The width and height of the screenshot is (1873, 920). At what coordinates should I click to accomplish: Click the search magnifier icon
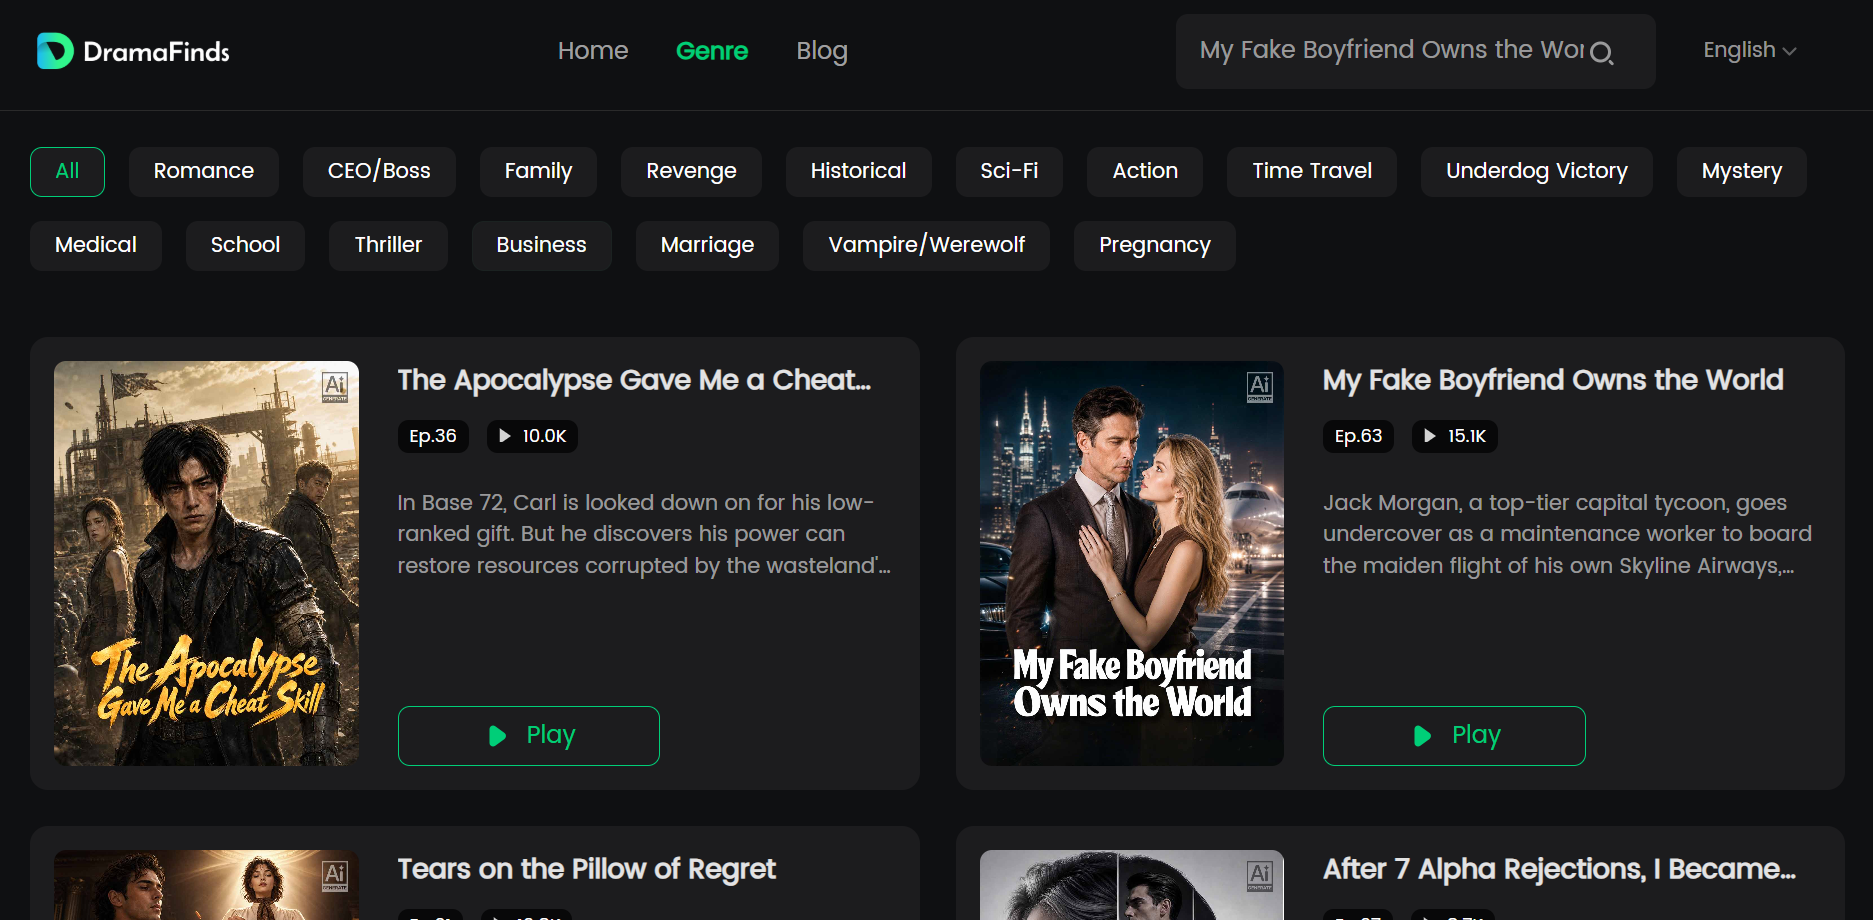pos(1601,53)
